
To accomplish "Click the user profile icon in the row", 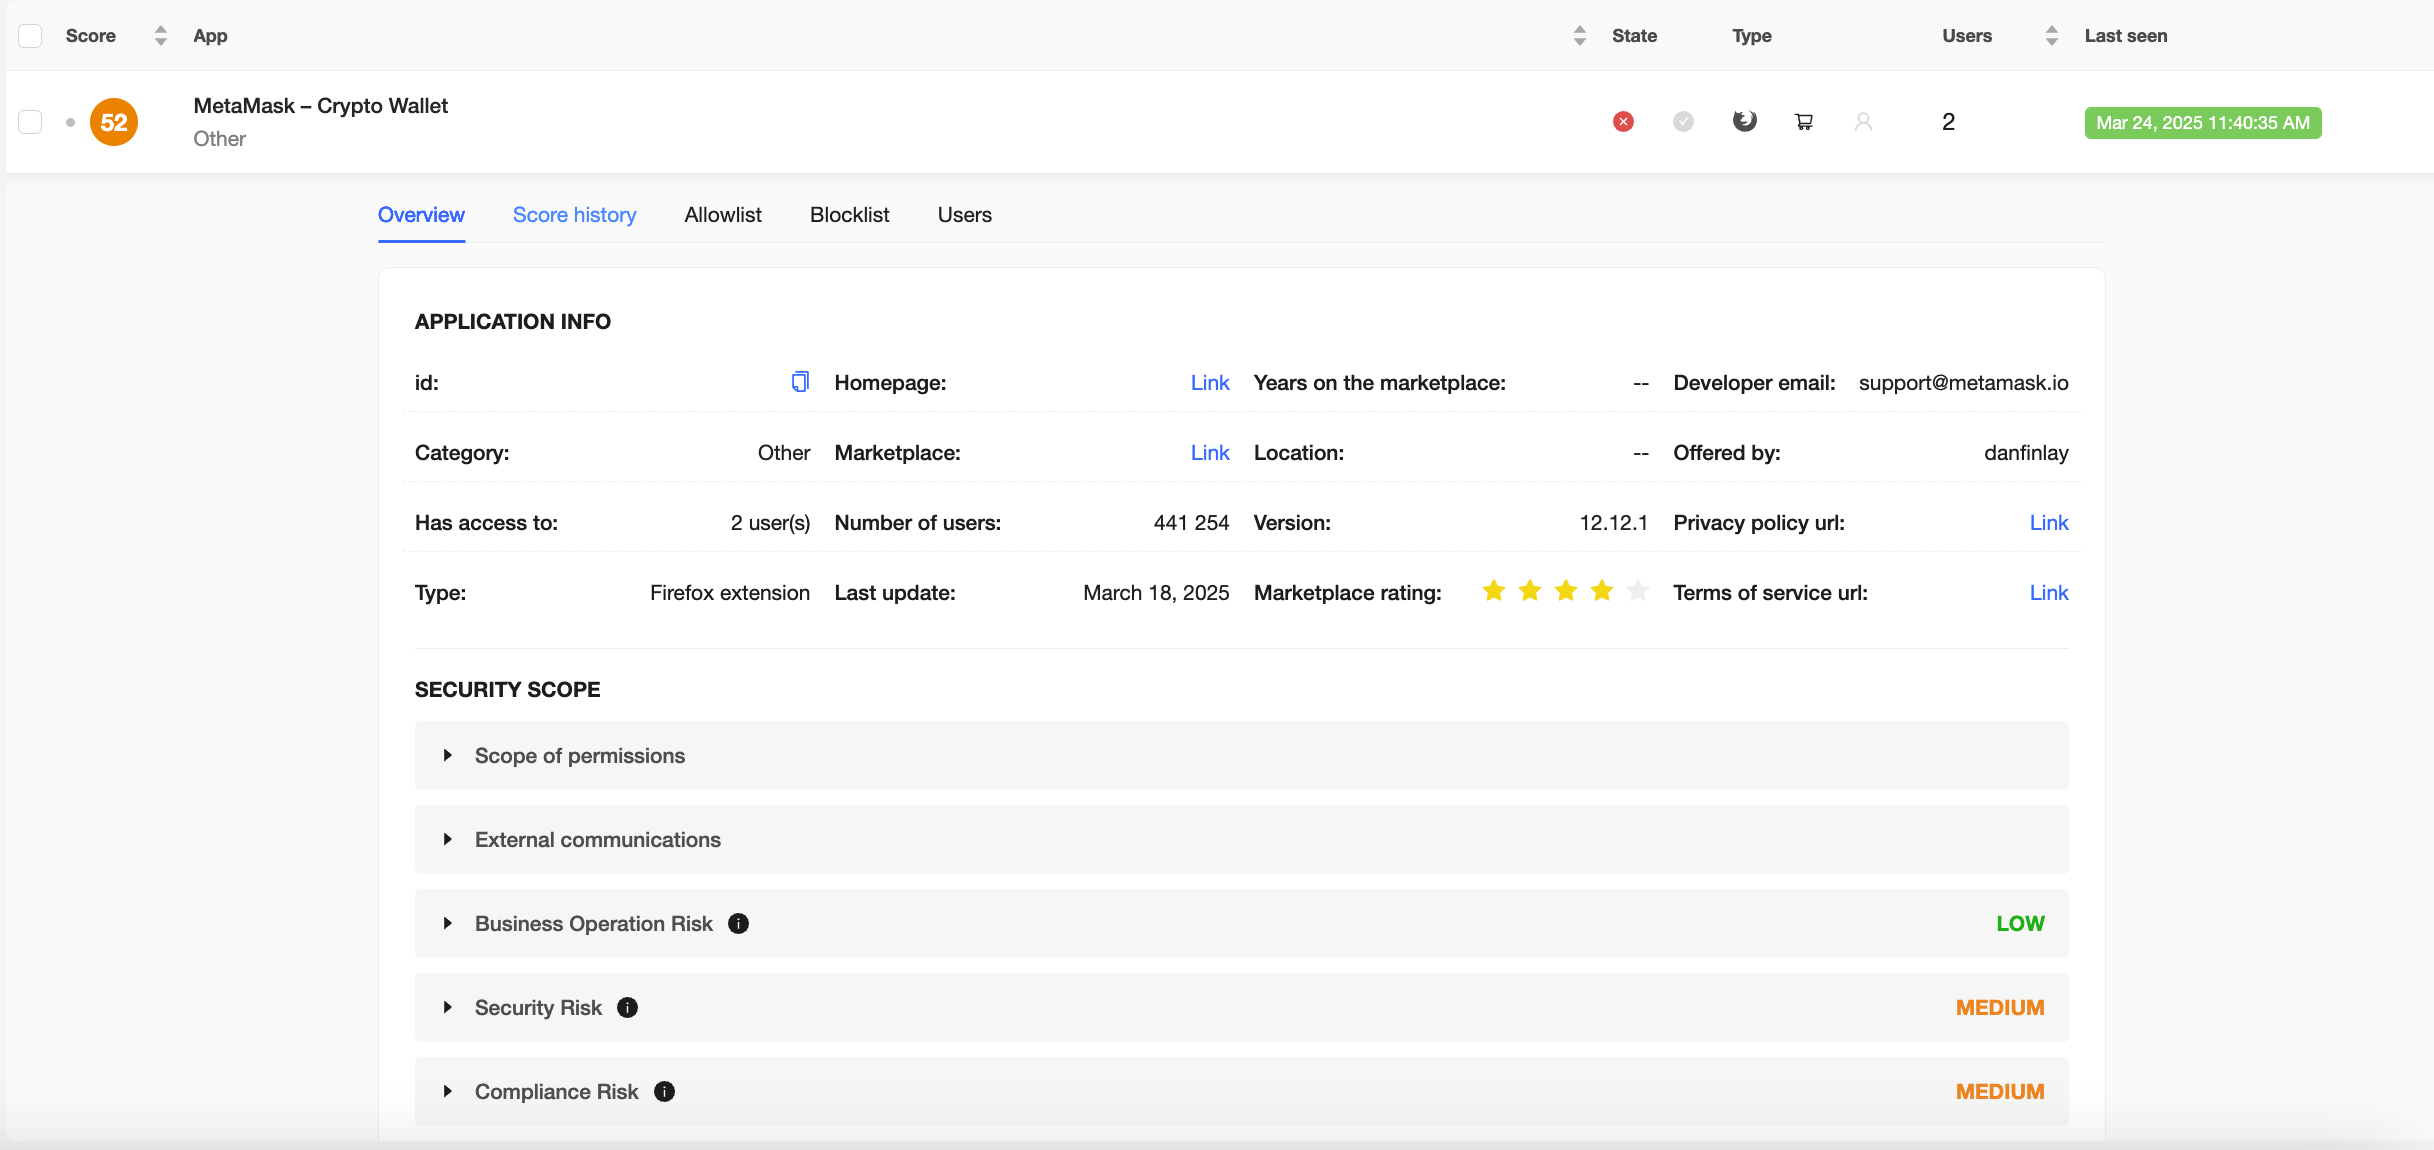I will pos(1863,121).
